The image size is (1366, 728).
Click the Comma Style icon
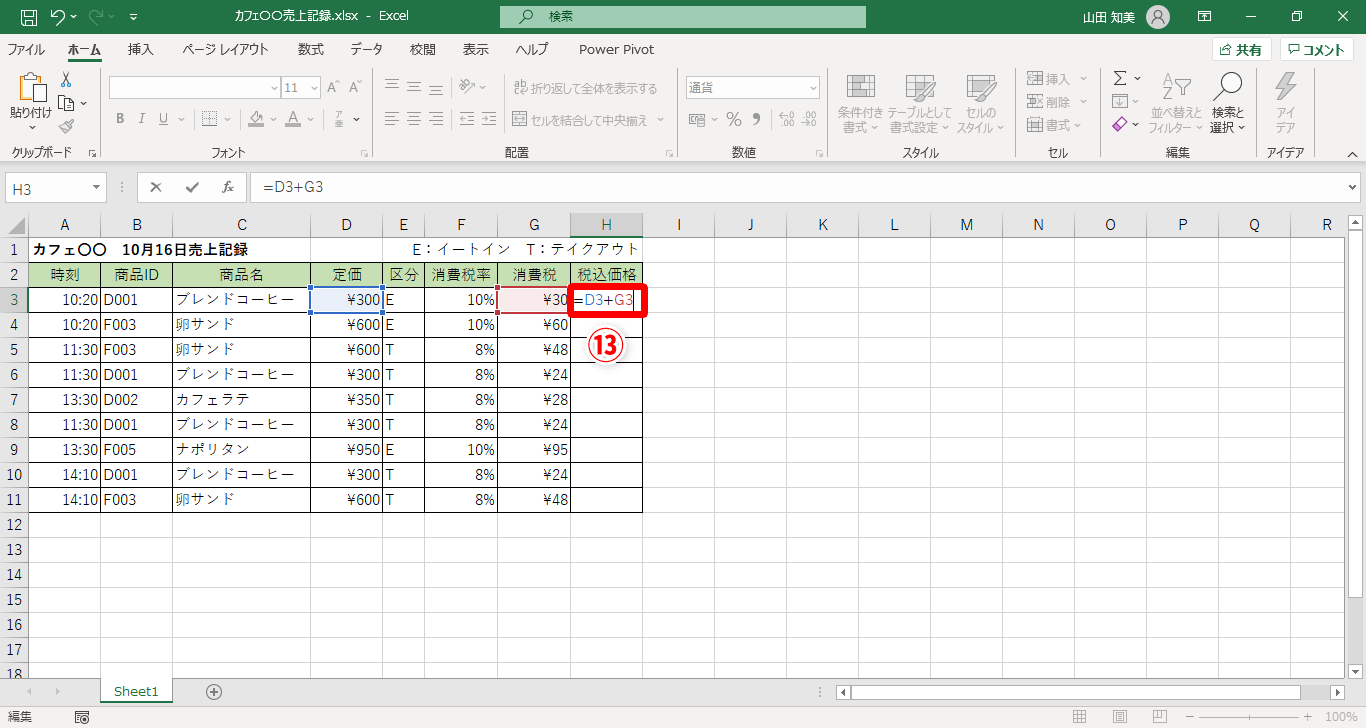click(755, 120)
